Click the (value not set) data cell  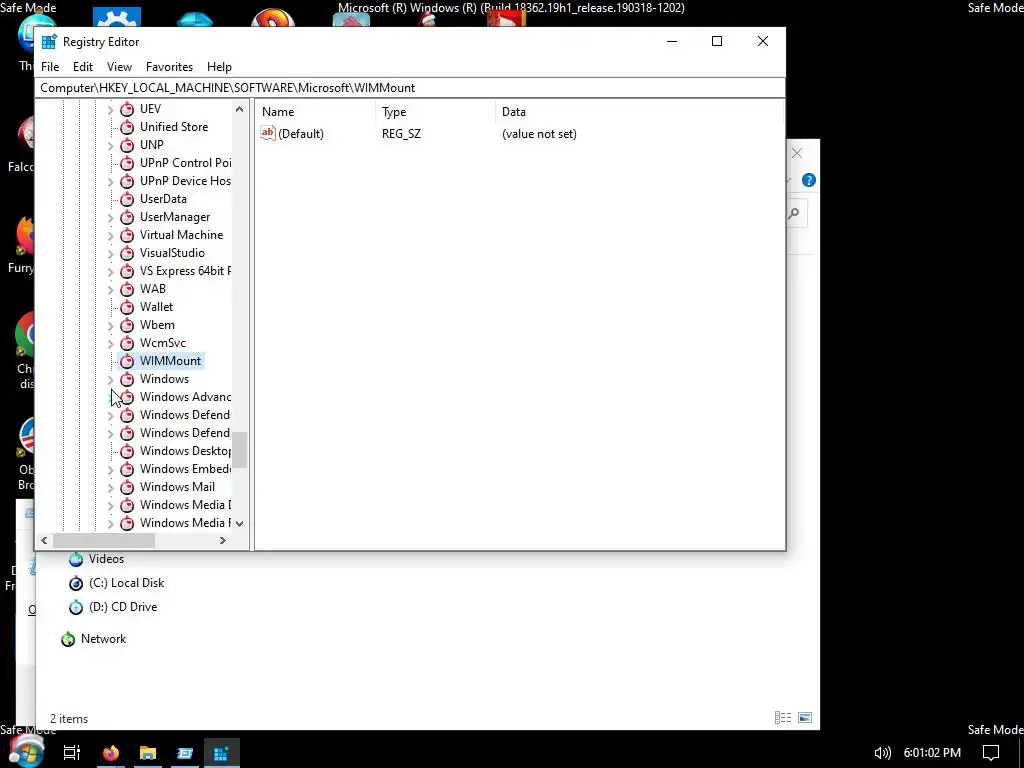(x=539, y=134)
